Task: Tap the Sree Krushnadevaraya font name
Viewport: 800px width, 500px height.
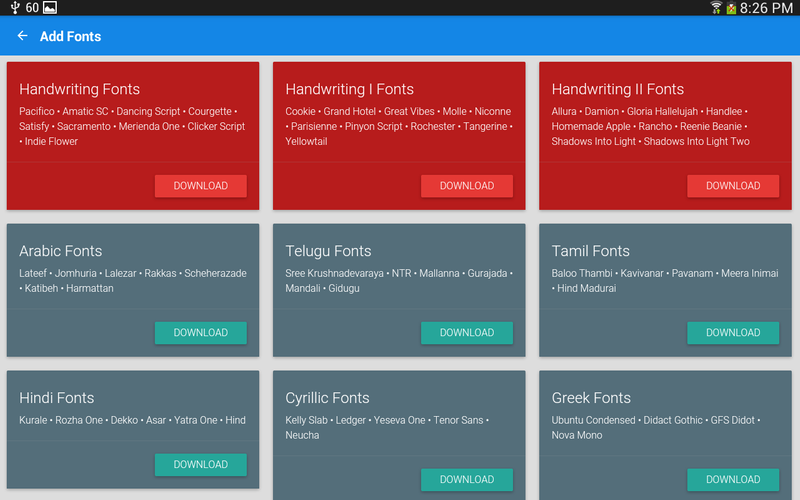Action: click(334, 273)
